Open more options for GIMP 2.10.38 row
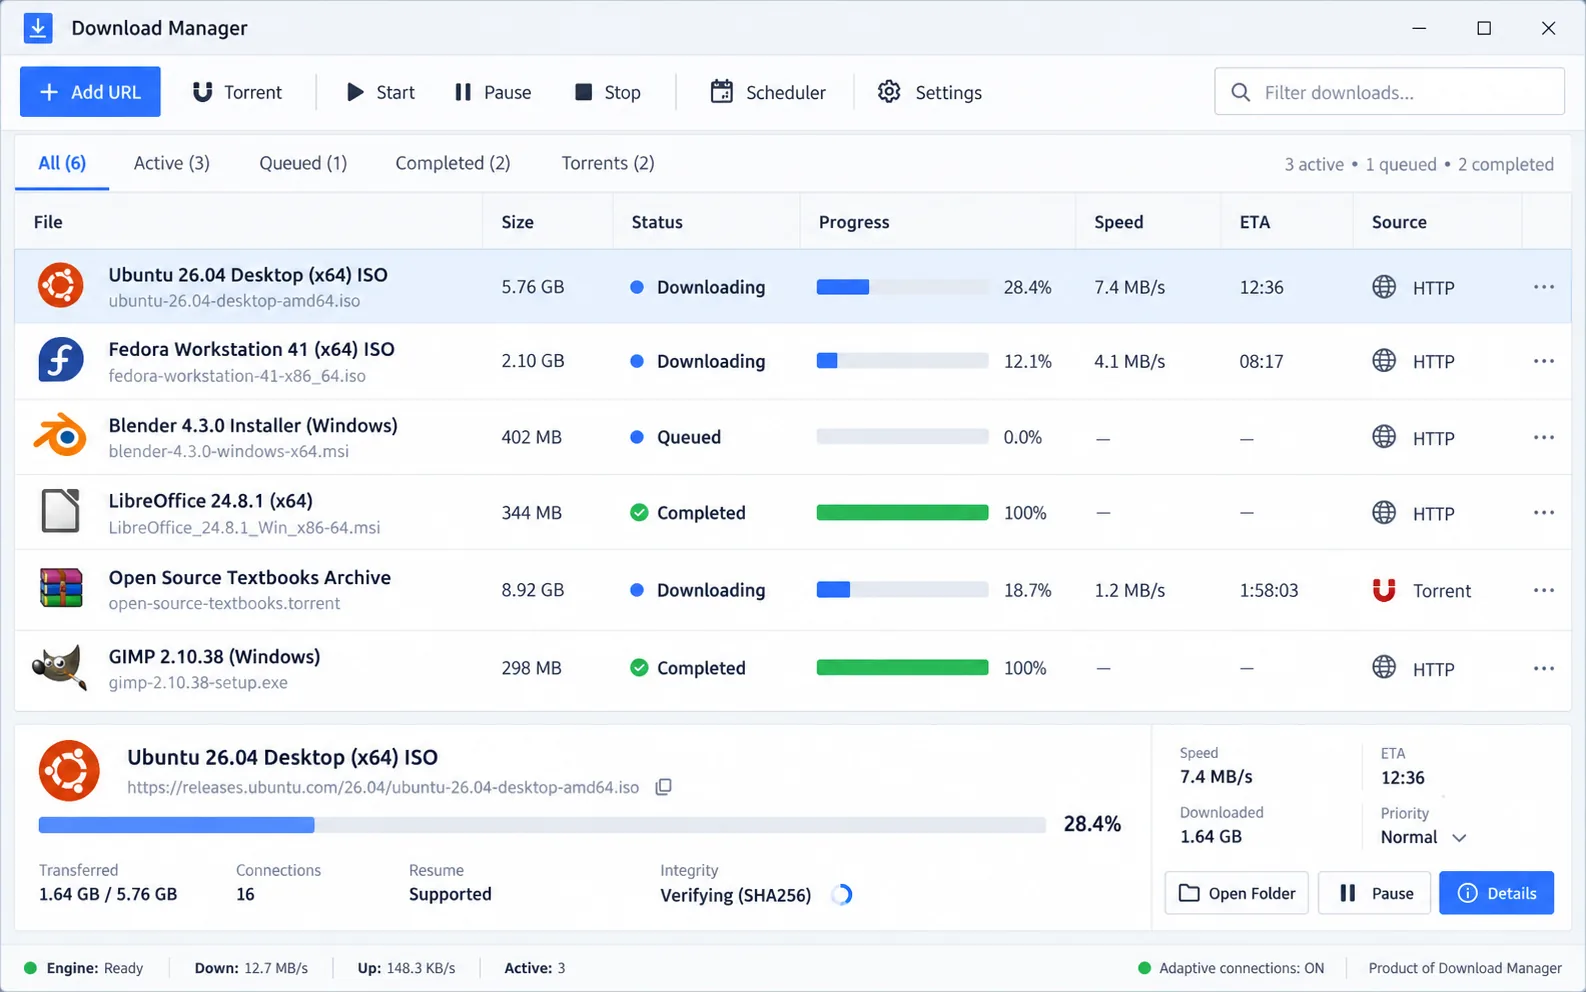Screen dimensions: 1586x992 coord(1544,668)
